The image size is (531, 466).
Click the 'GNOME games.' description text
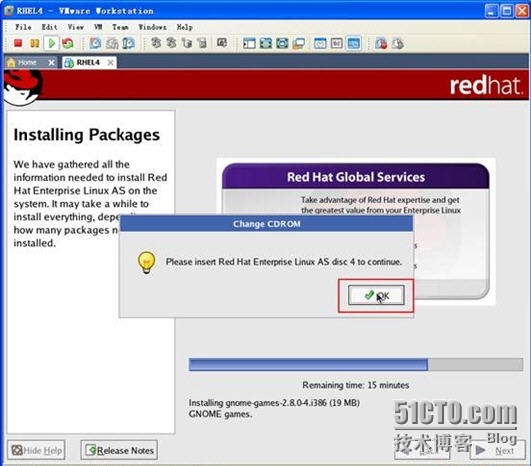coord(220,414)
